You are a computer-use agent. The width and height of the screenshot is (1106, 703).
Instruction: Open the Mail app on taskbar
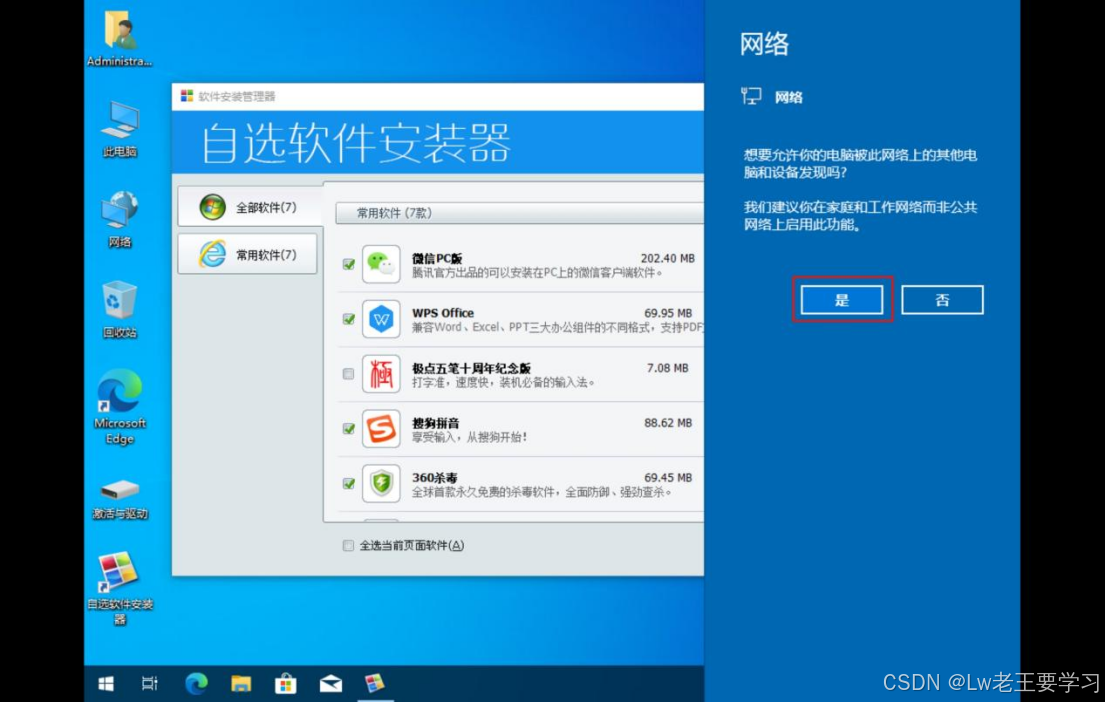[331, 683]
